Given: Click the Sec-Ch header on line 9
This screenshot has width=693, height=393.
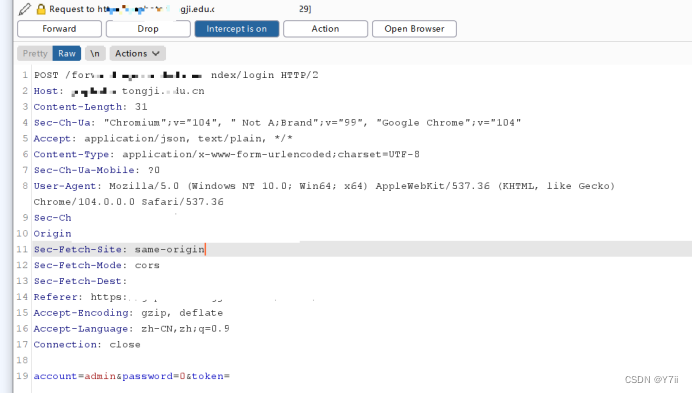Looking at the screenshot, I should click(53, 218).
